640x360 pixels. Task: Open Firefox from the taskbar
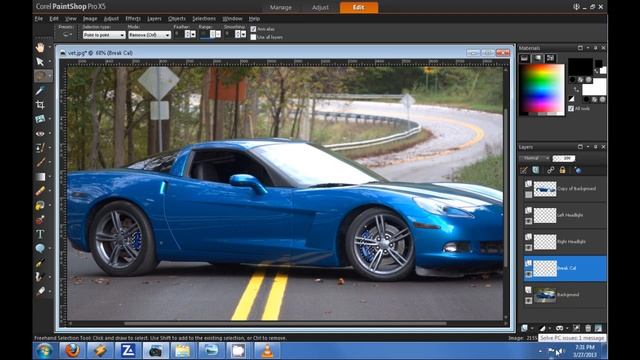[73, 351]
